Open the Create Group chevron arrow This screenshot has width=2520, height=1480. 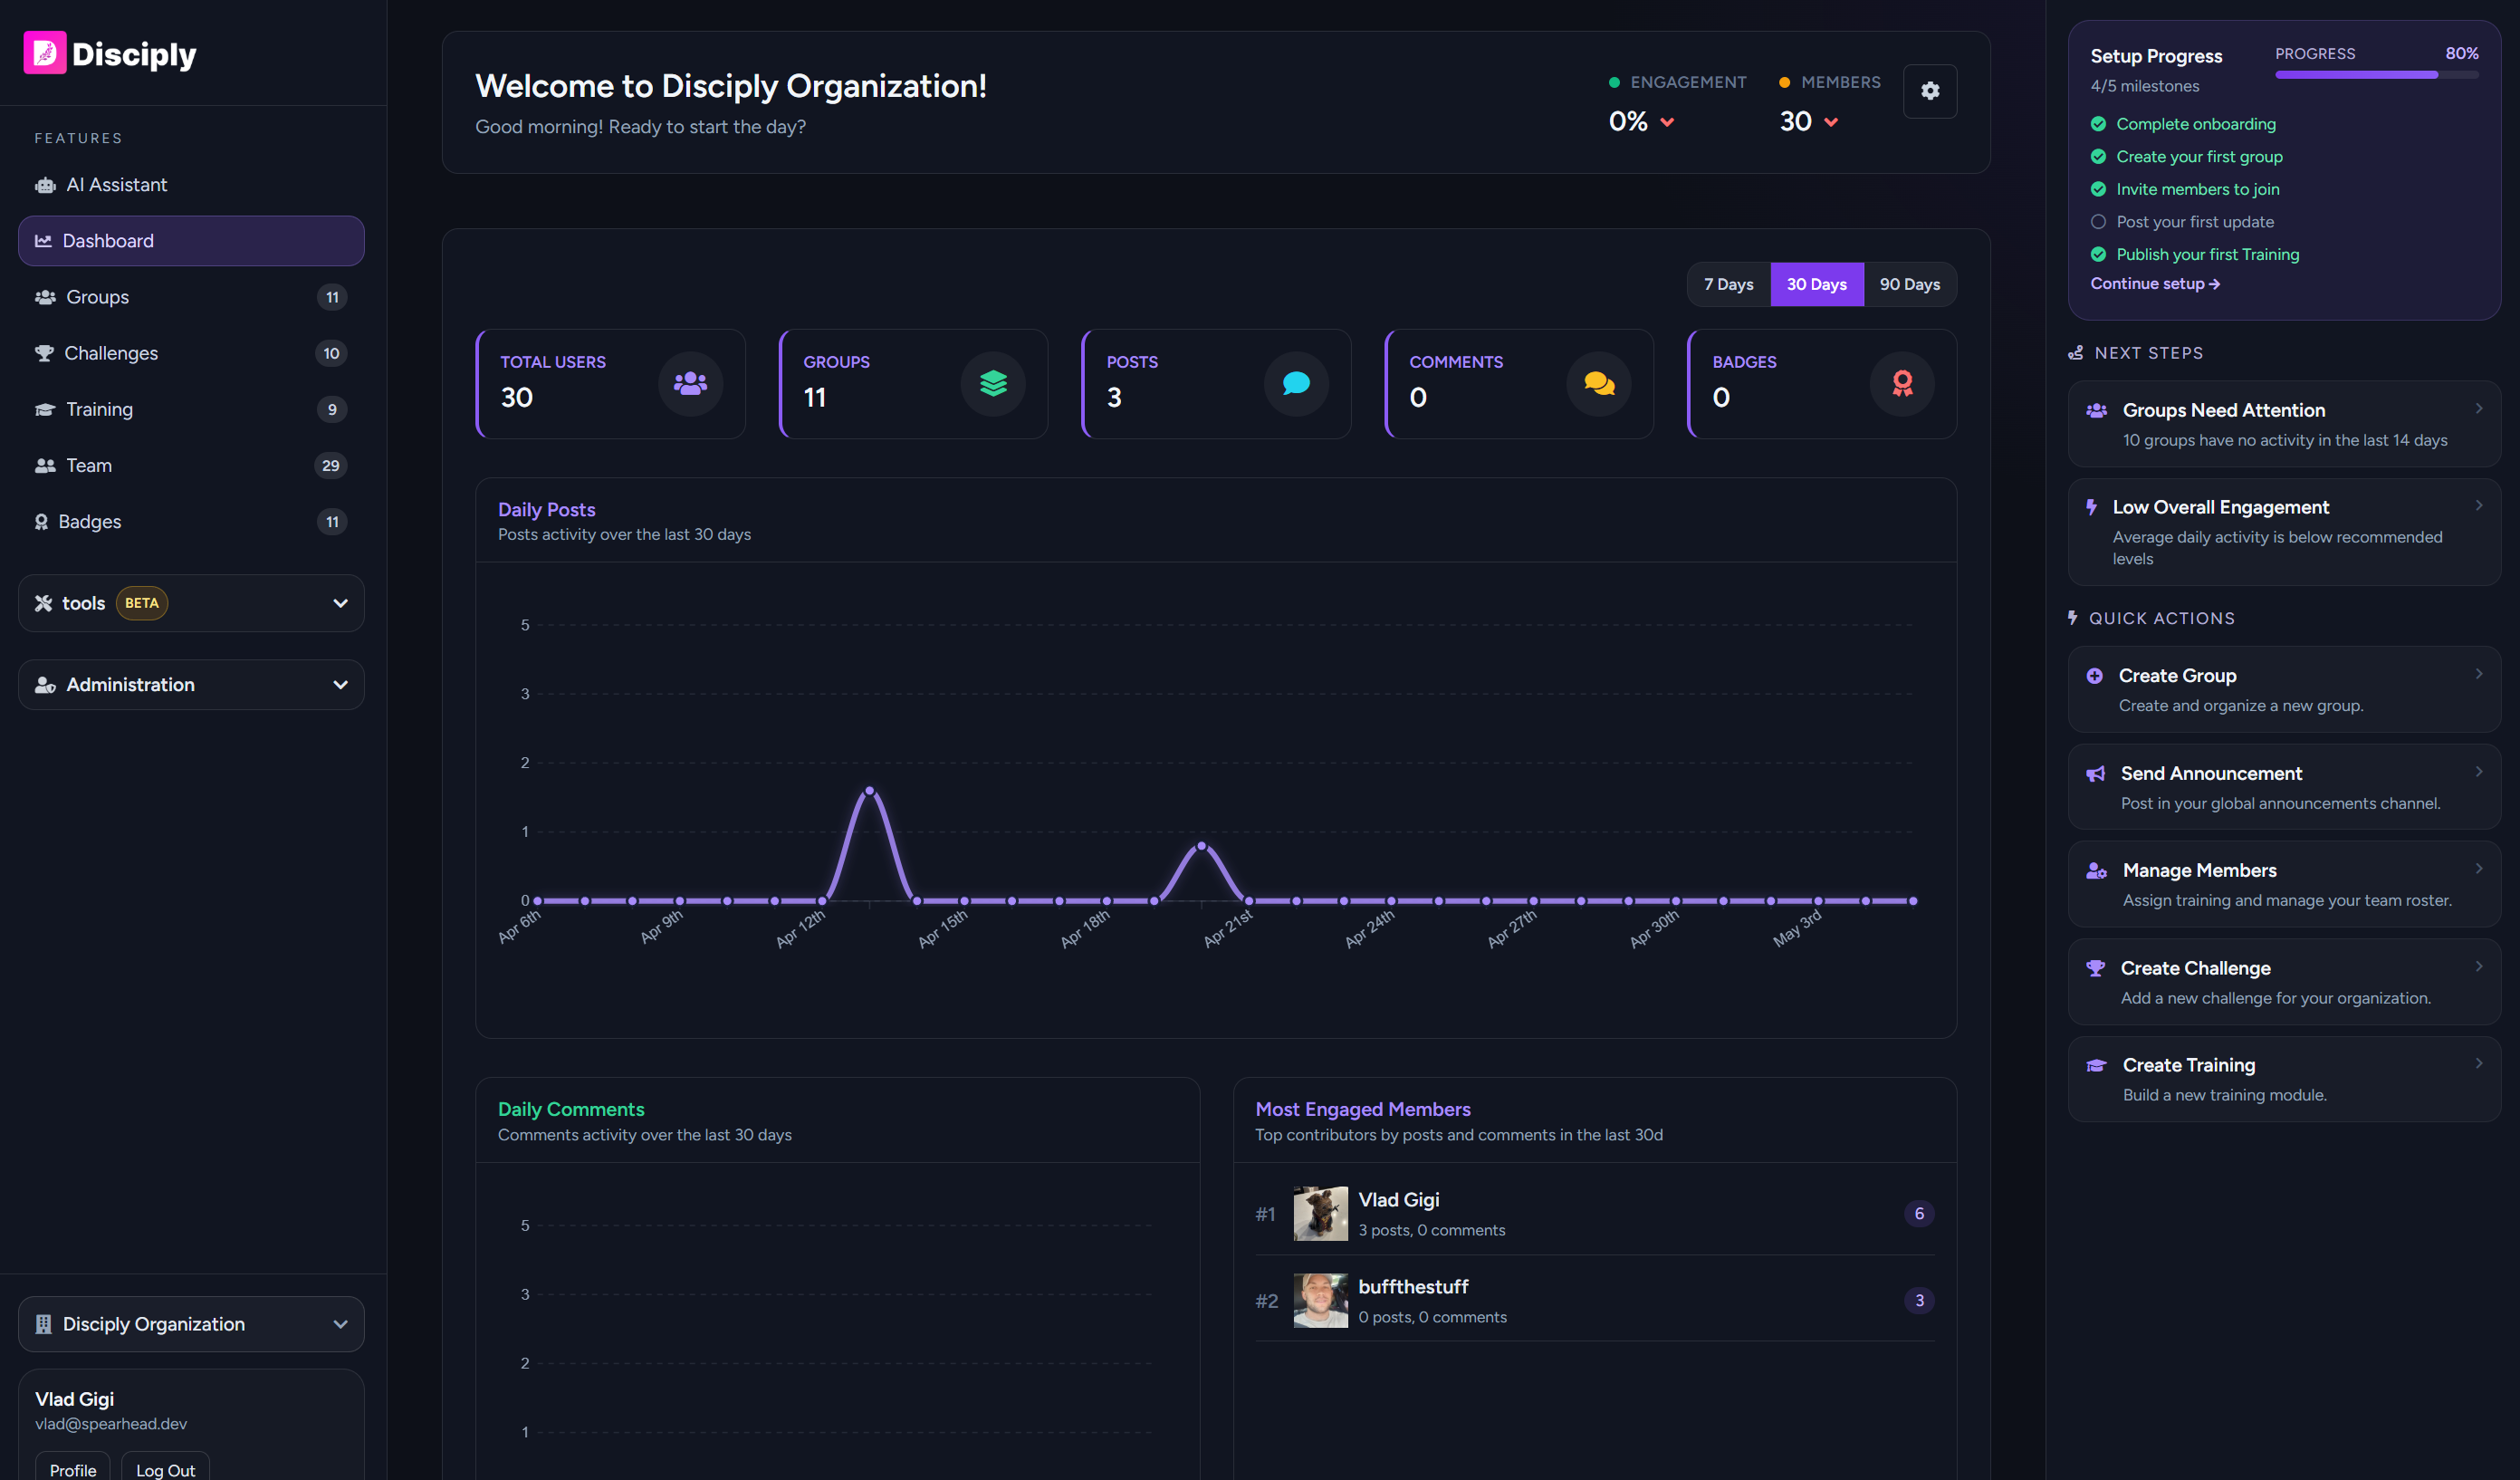click(2479, 674)
